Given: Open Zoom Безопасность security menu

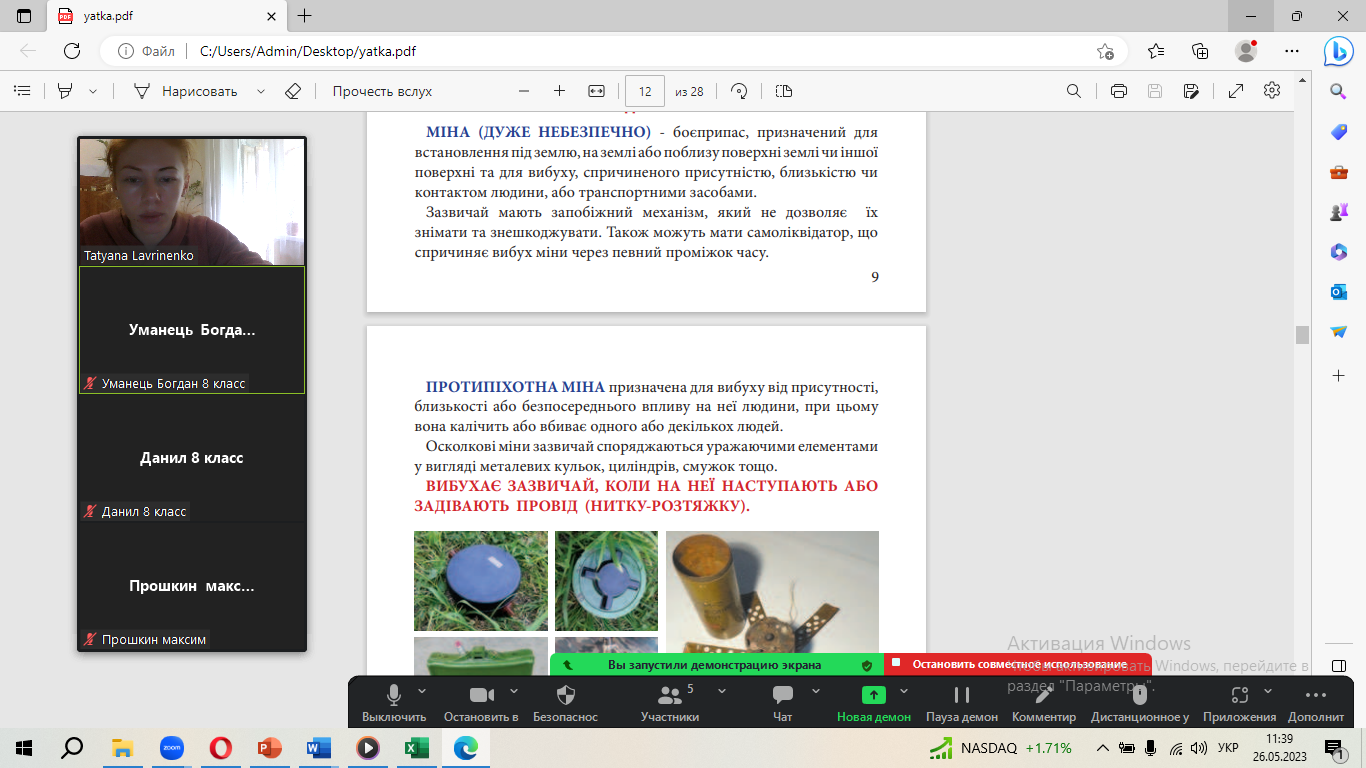Looking at the screenshot, I should coord(565,702).
